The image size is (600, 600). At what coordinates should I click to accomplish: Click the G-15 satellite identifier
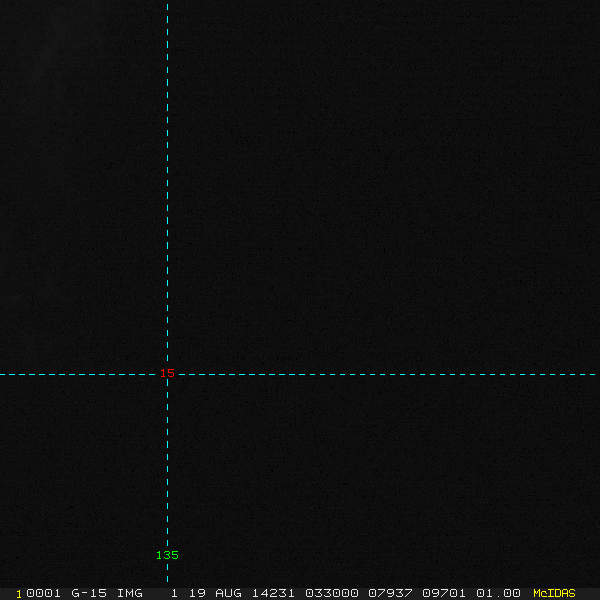click(x=89, y=593)
